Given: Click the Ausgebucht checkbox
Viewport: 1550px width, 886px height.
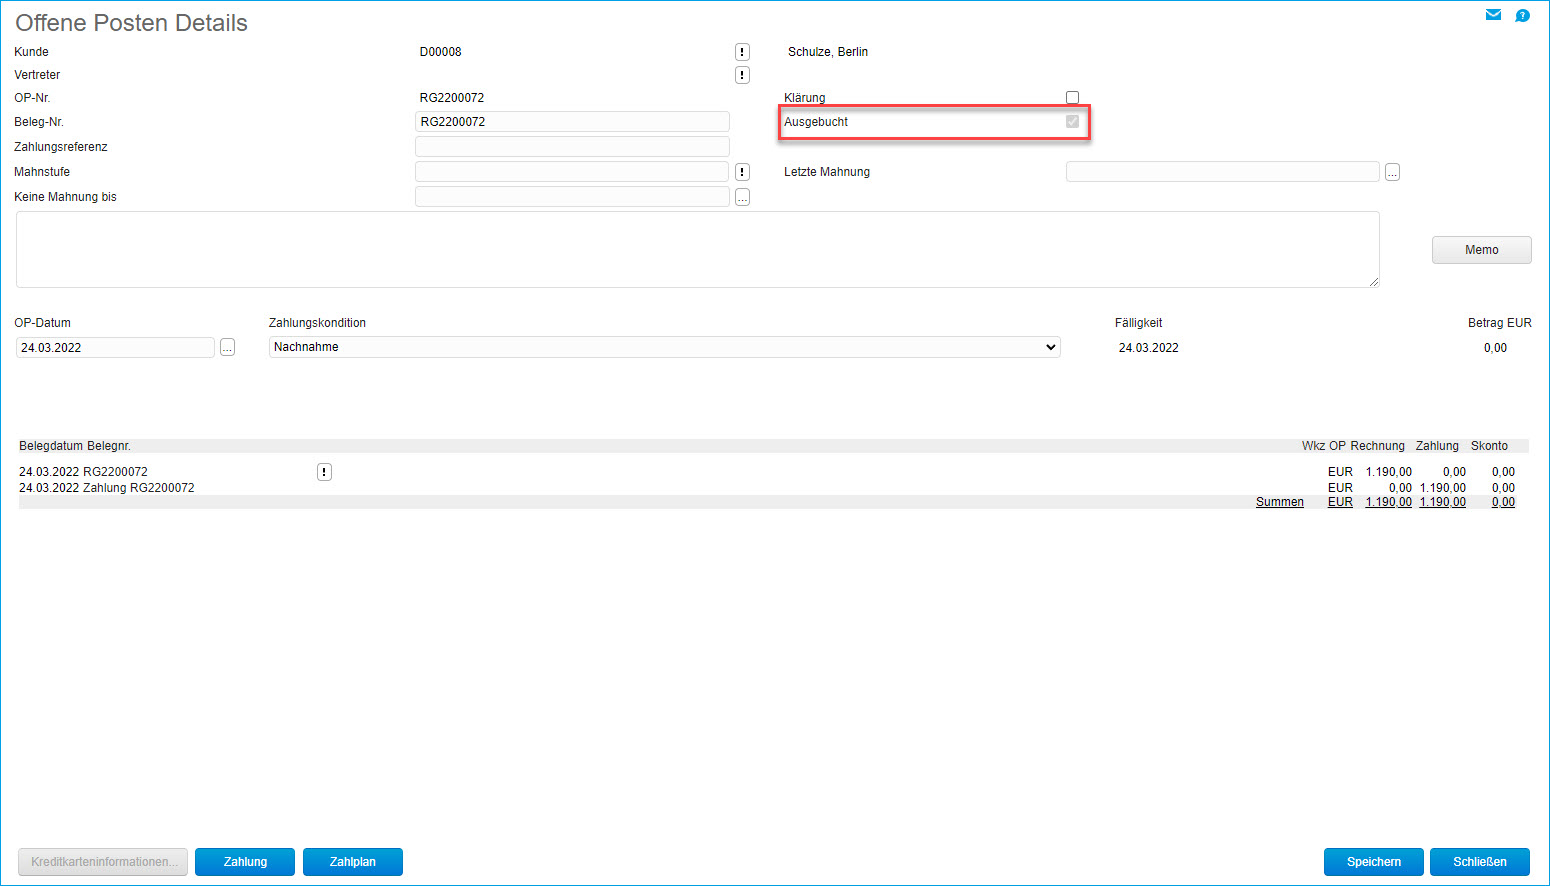Looking at the screenshot, I should click(1072, 122).
